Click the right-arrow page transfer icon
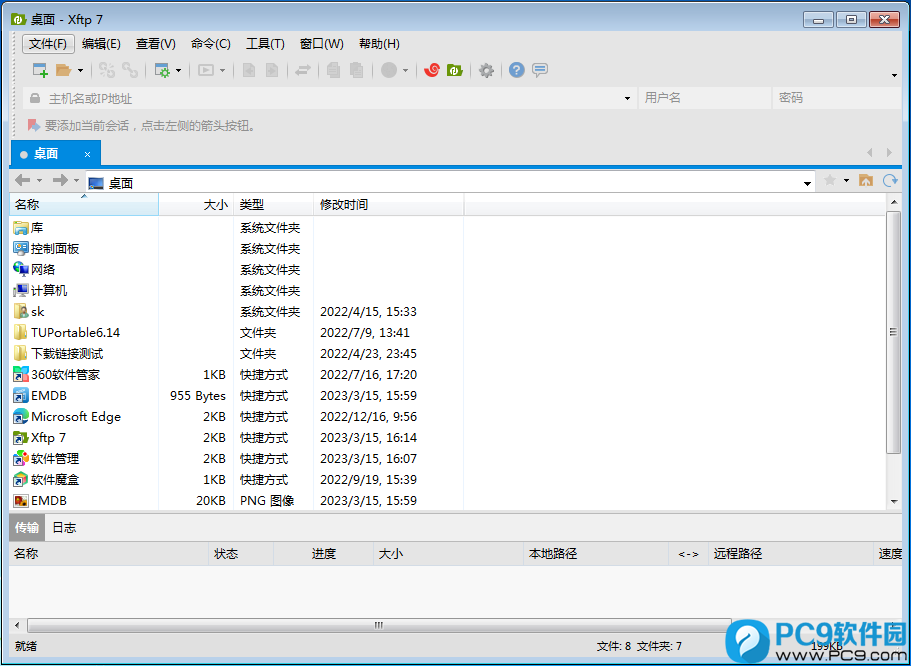911x666 pixels. point(272,70)
